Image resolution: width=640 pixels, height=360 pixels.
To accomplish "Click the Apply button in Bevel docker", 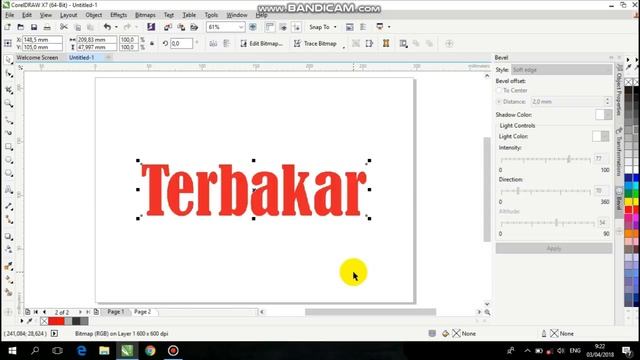I will pyautogui.click(x=554, y=248).
